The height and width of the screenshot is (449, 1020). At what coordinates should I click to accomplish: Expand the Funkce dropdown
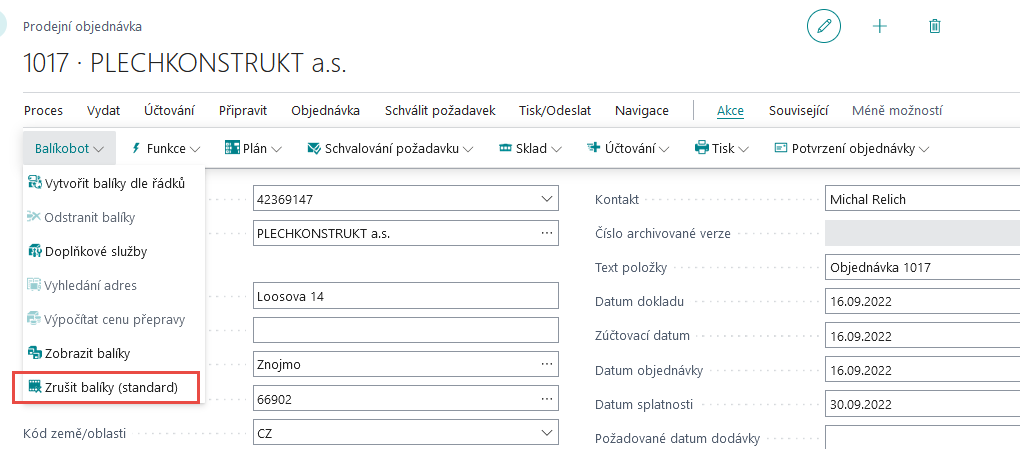click(x=195, y=149)
